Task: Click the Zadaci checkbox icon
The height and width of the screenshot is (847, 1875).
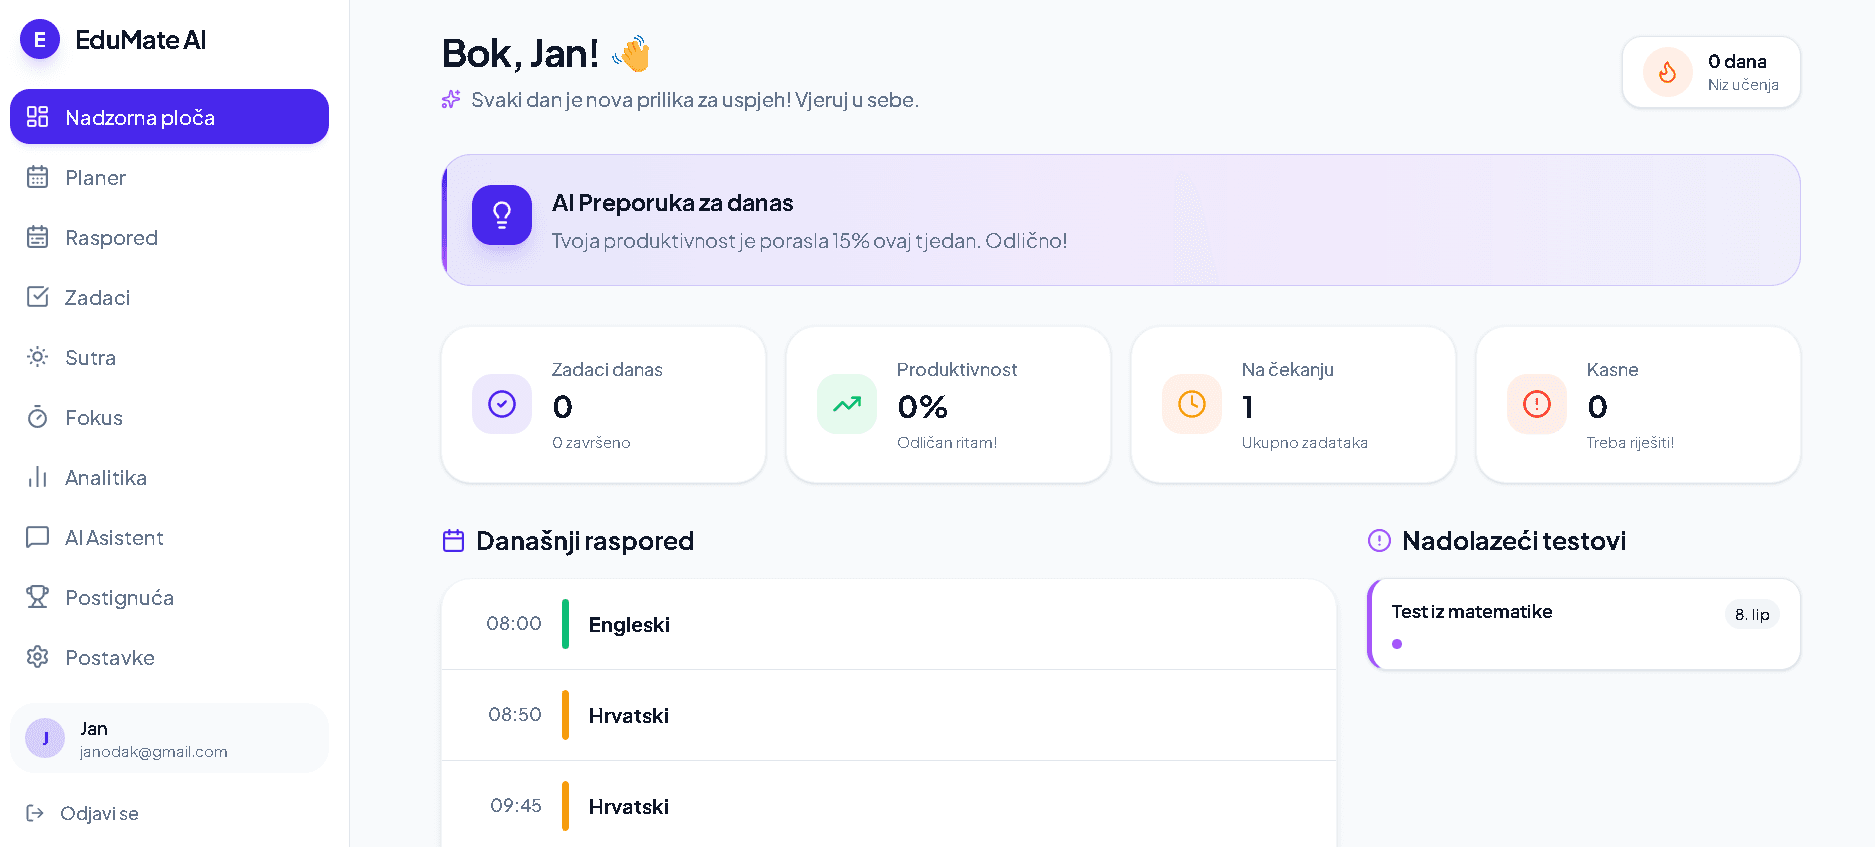Action: click(x=37, y=297)
